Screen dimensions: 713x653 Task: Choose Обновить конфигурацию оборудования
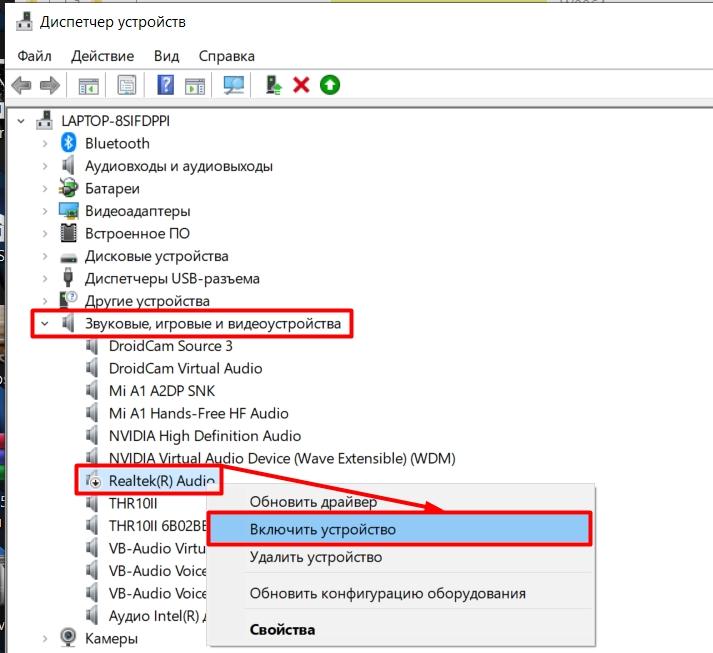tap(400, 593)
